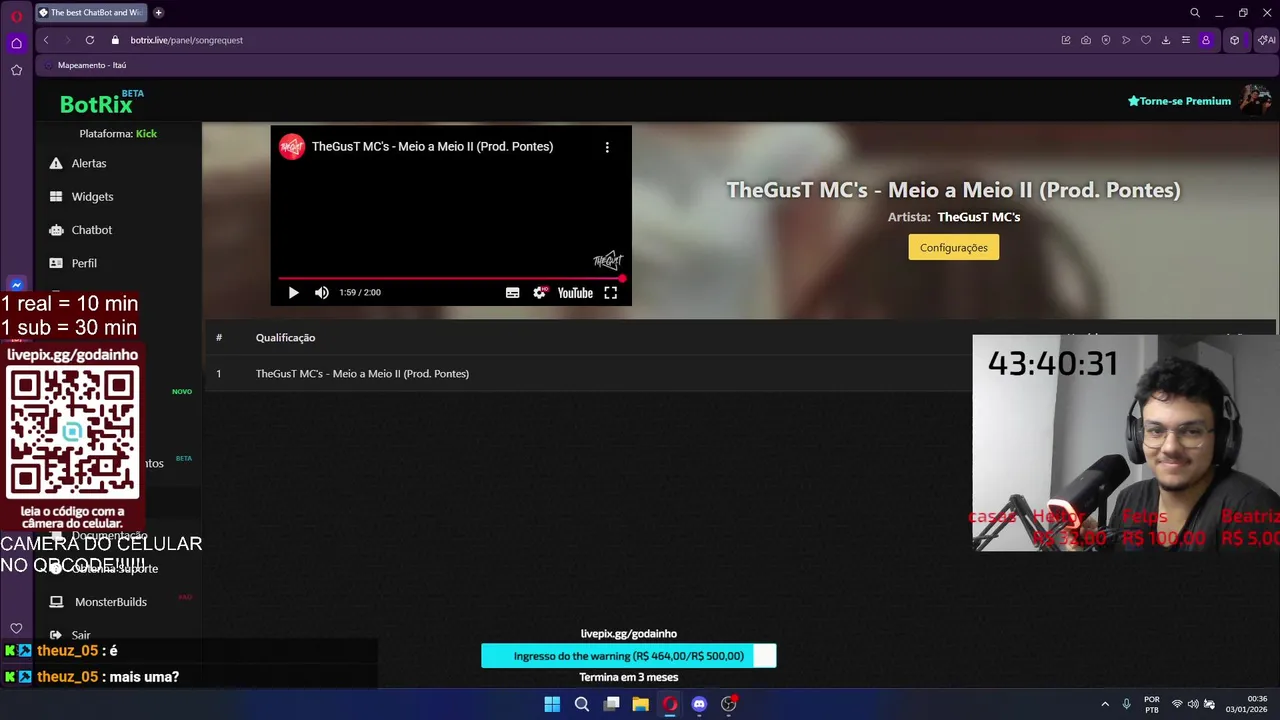The image size is (1280, 720).
Task: Add page to bookmarks with heart icon
Action: [1146, 40]
